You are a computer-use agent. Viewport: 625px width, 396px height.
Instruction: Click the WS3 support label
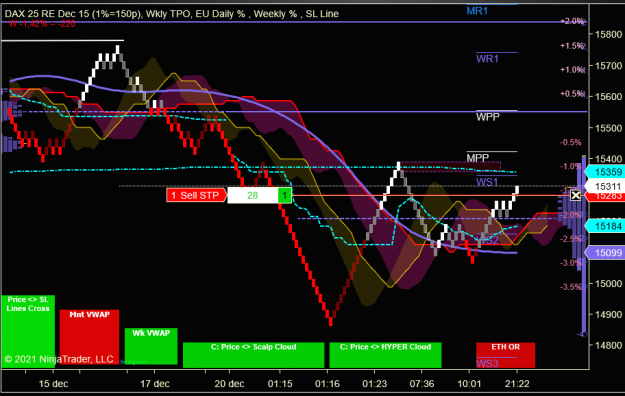(x=487, y=363)
